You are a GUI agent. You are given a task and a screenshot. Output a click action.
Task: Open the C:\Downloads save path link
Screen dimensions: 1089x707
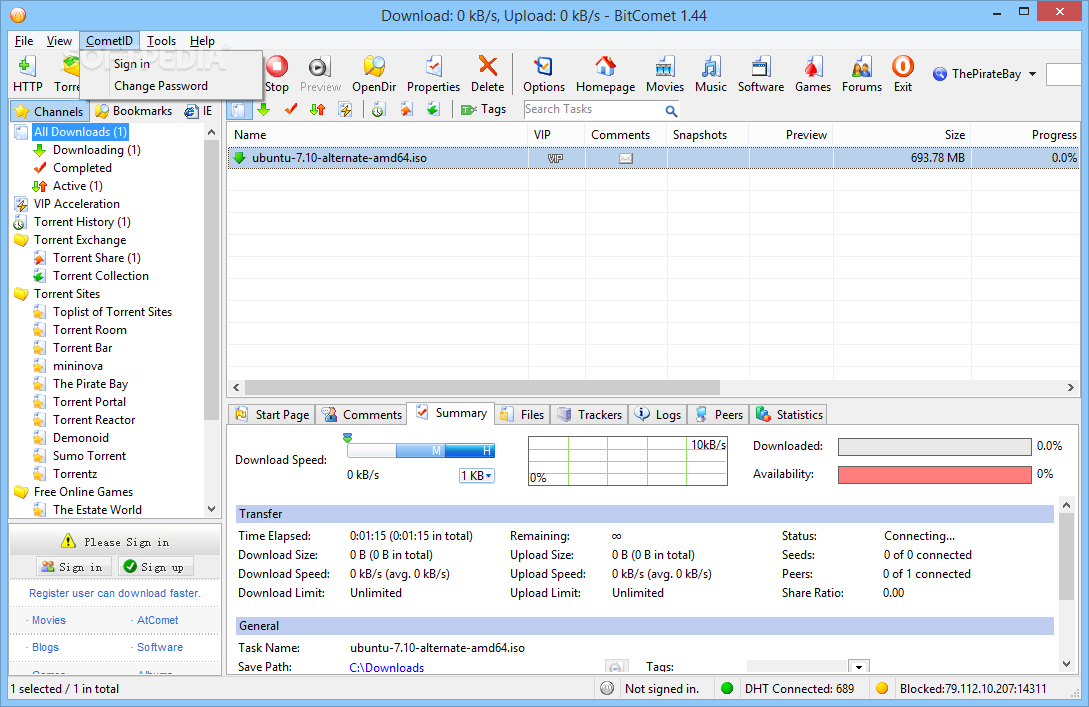386,668
